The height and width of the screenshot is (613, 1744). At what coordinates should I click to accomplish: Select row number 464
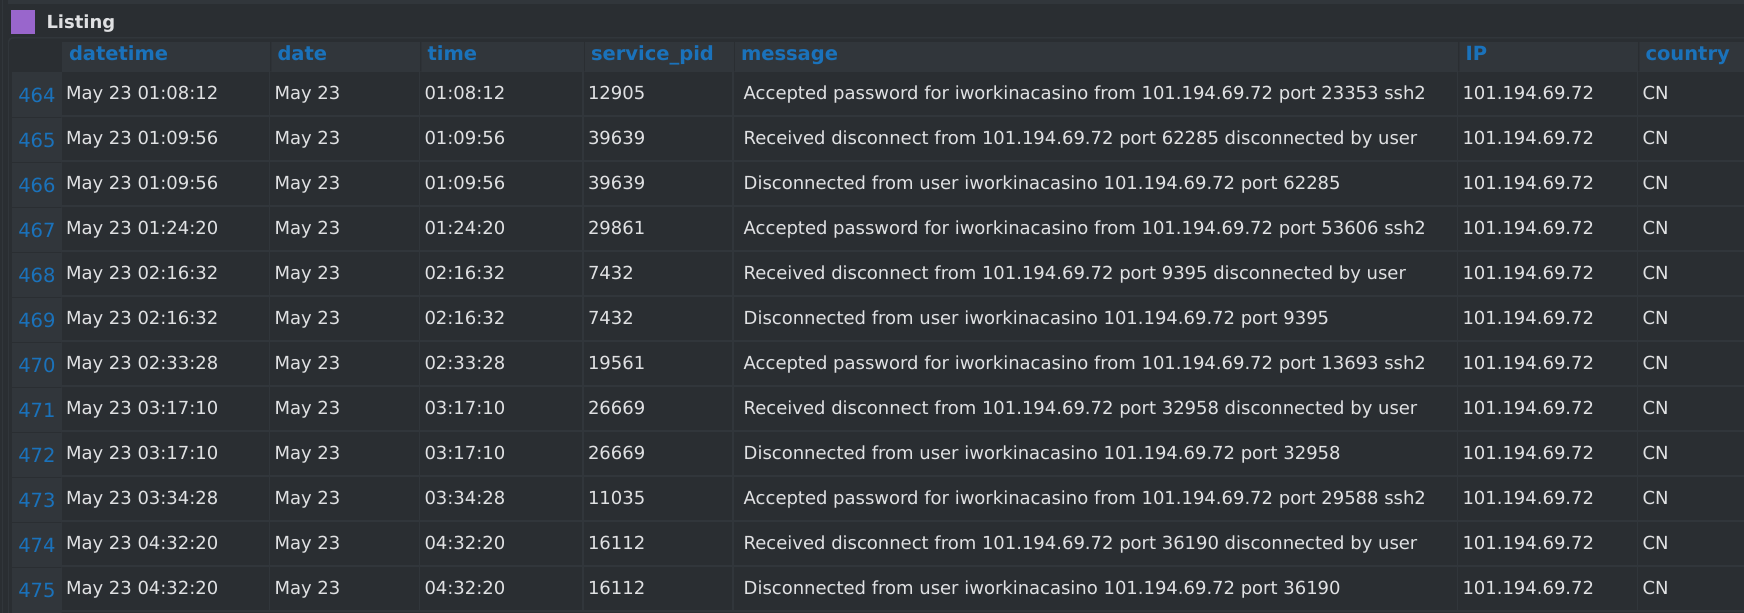click(36, 95)
